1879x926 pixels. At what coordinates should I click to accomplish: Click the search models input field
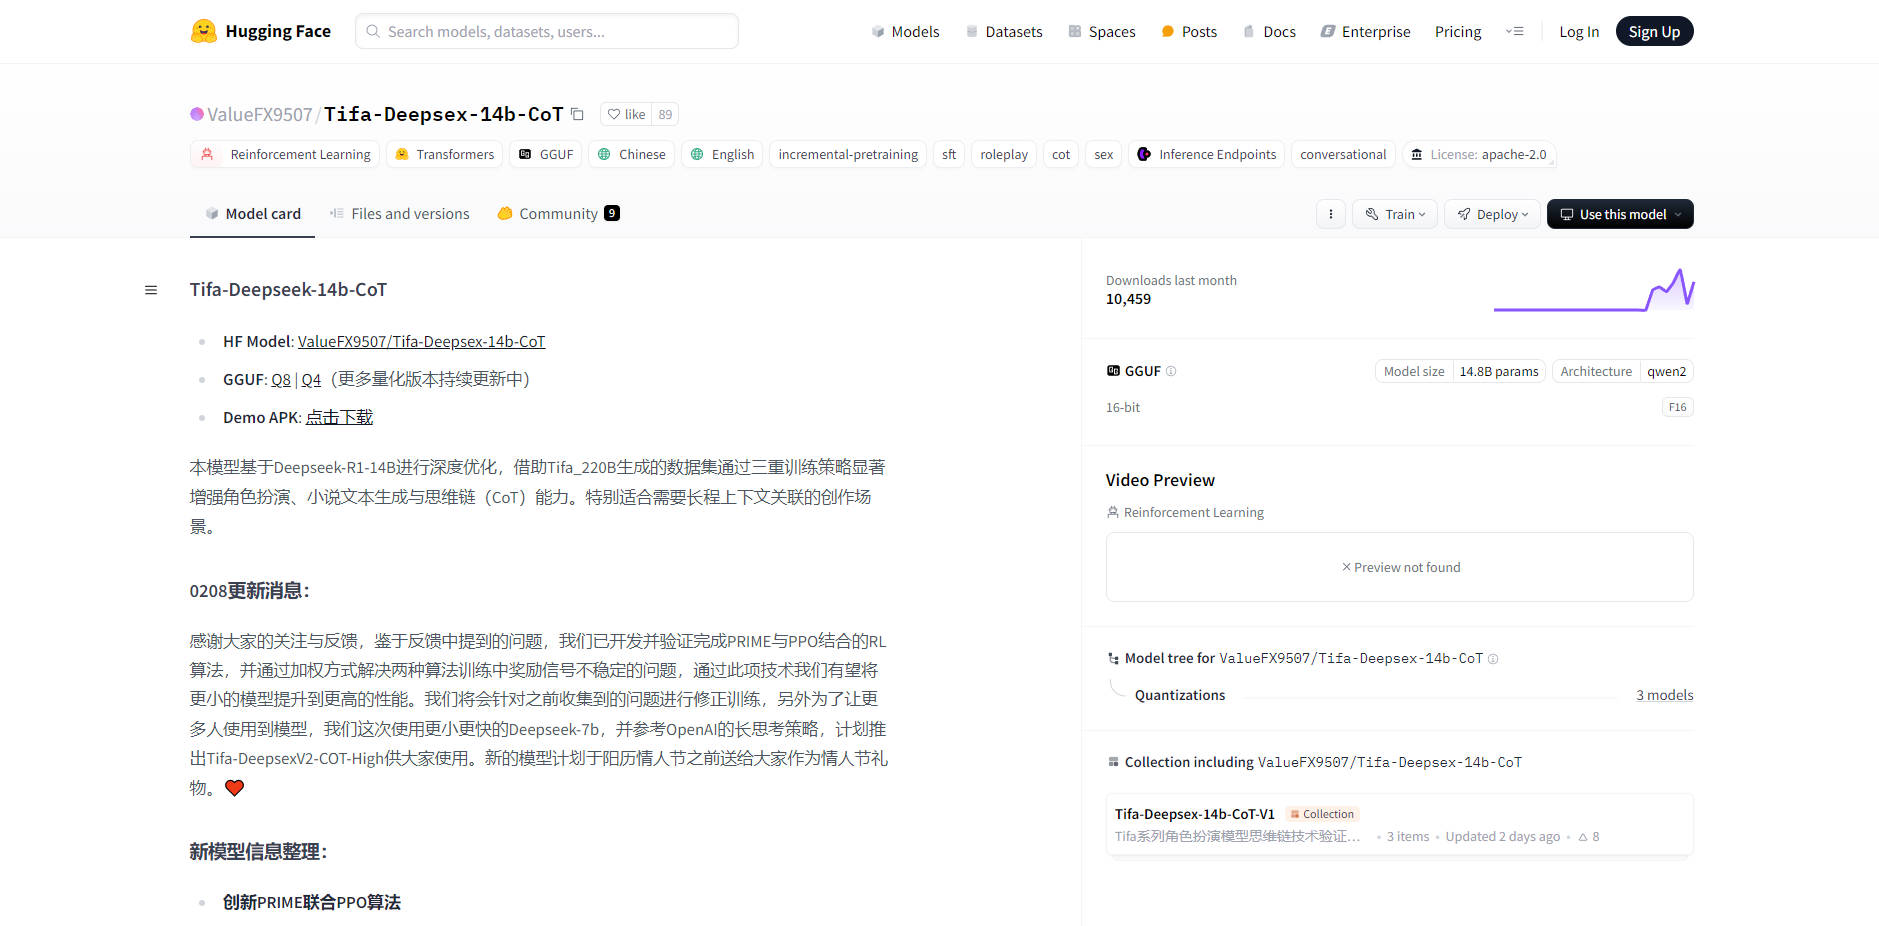coord(547,32)
